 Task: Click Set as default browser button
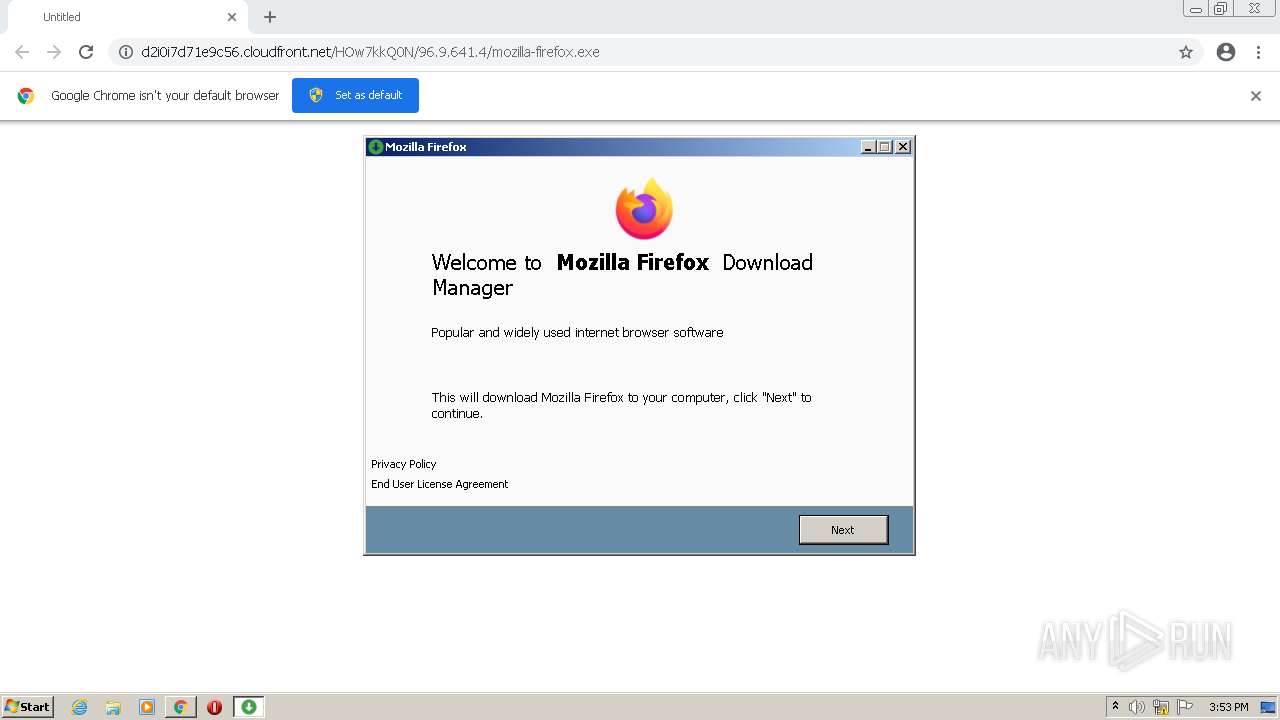pyautogui.click(x=355, y=95)
